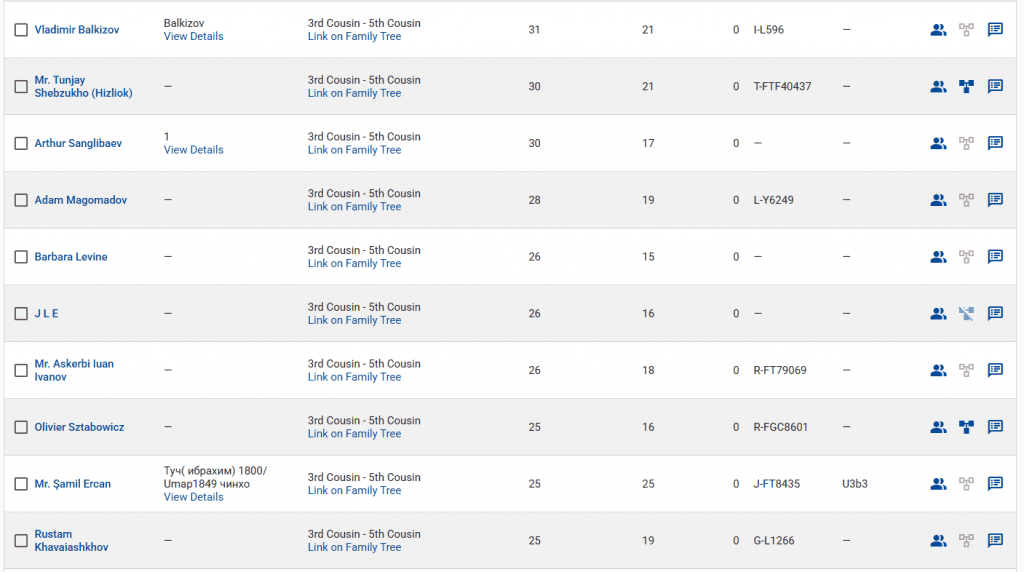This screenshot has height=572, width=1024.
Task: View Tunjay Shebzukho's family tree icon
Action: [966, 87]
